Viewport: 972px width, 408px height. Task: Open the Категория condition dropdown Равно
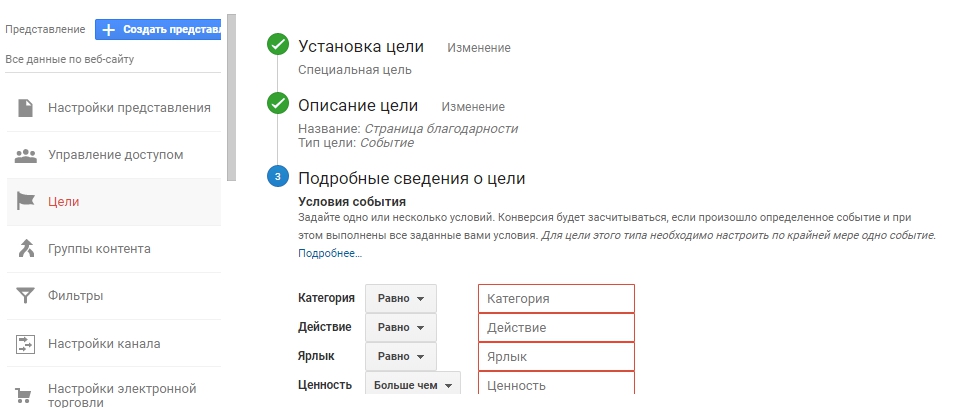[x=400, y=299]
